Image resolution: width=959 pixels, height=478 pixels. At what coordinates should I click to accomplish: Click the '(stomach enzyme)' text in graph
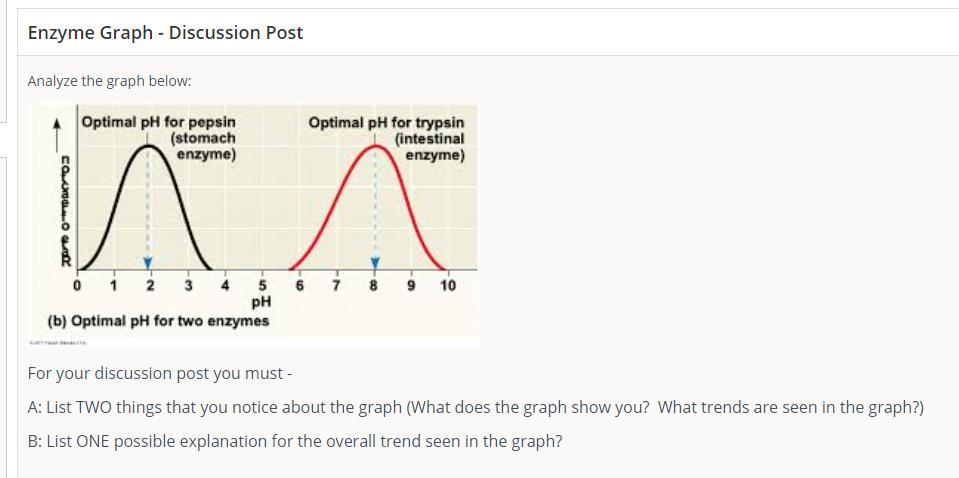[x=203, y=147]
